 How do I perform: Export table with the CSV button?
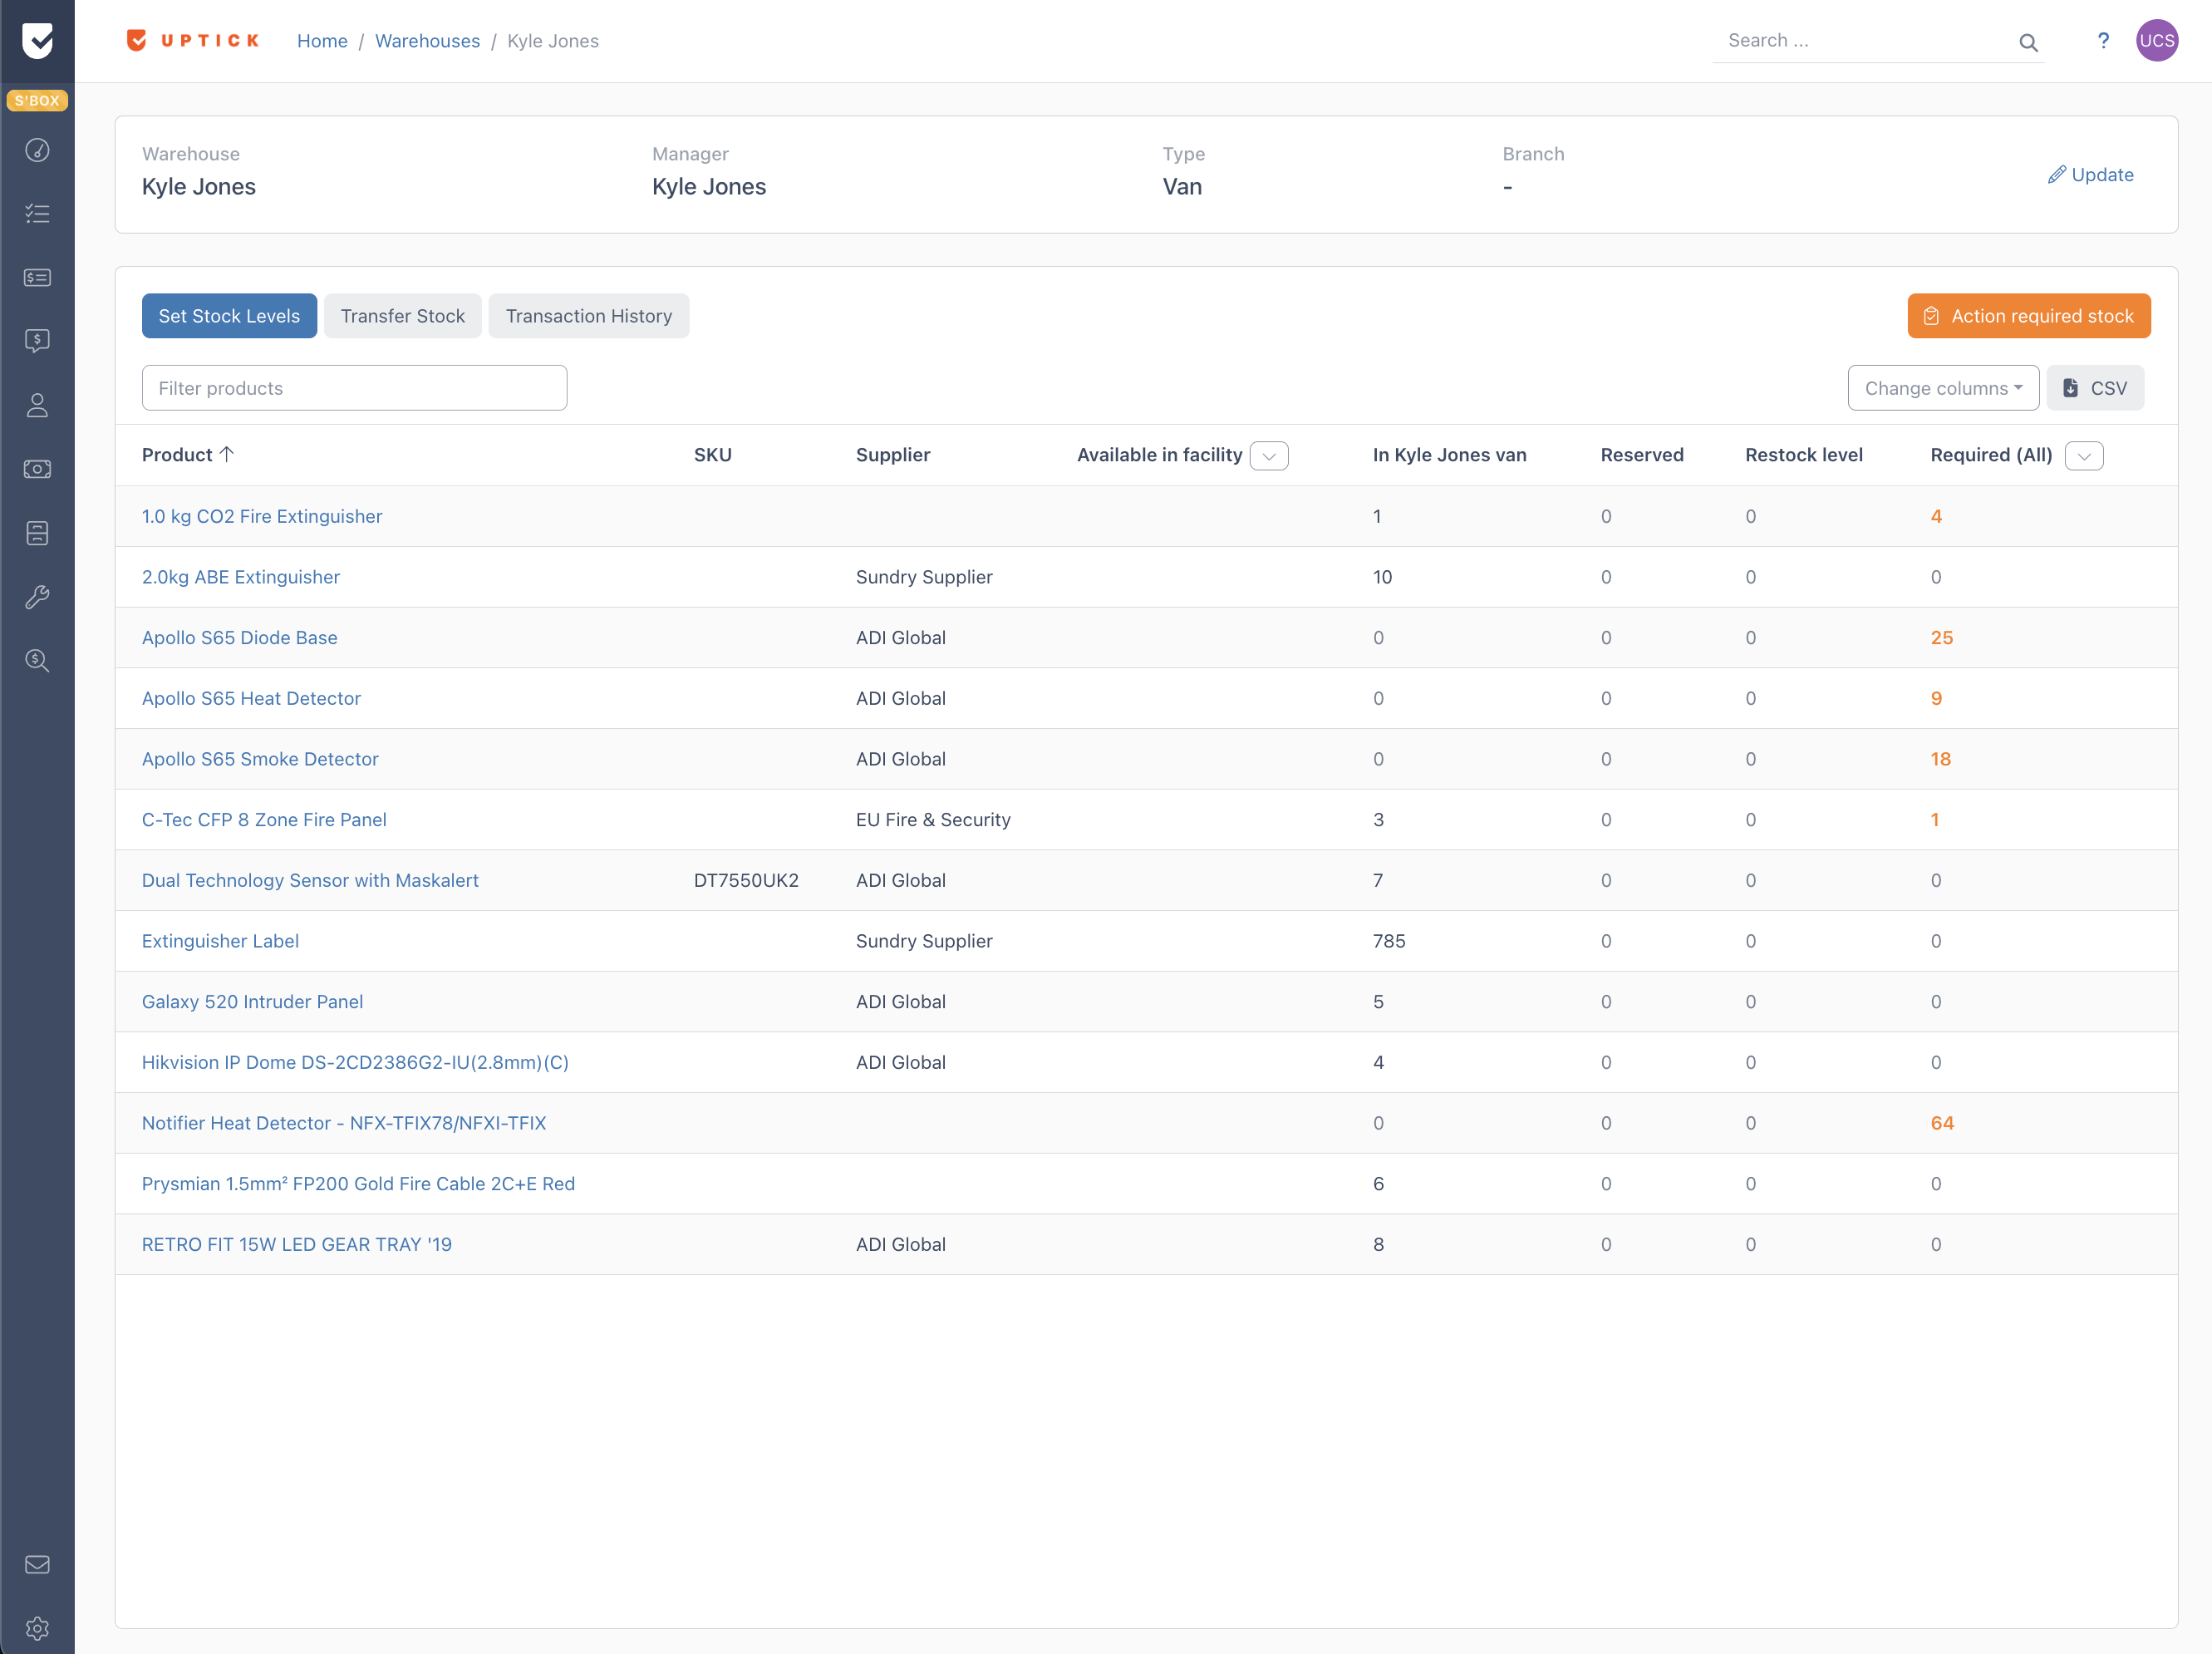(x=2094, y=388)
